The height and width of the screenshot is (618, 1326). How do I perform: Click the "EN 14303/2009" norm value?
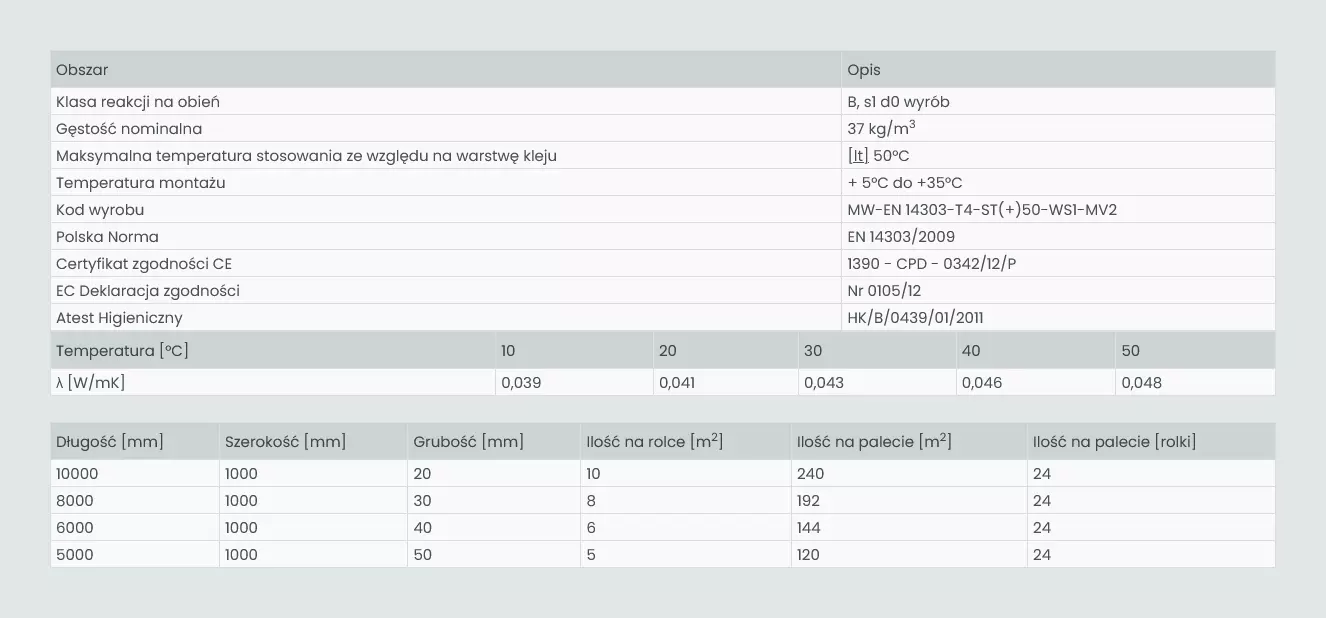pyautogui.click(x=901, y=237)
